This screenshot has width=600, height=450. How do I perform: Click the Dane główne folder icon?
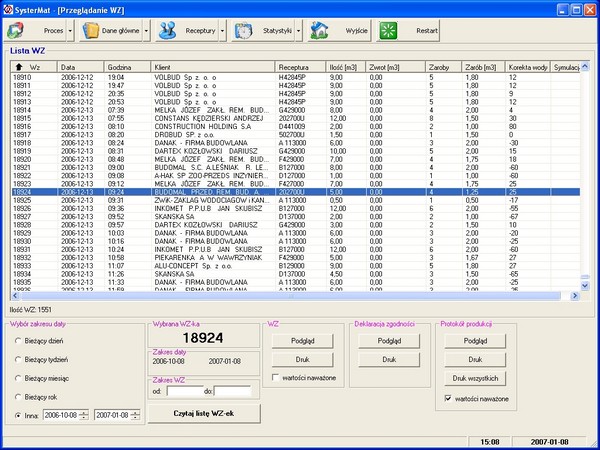tap(91, 31)
